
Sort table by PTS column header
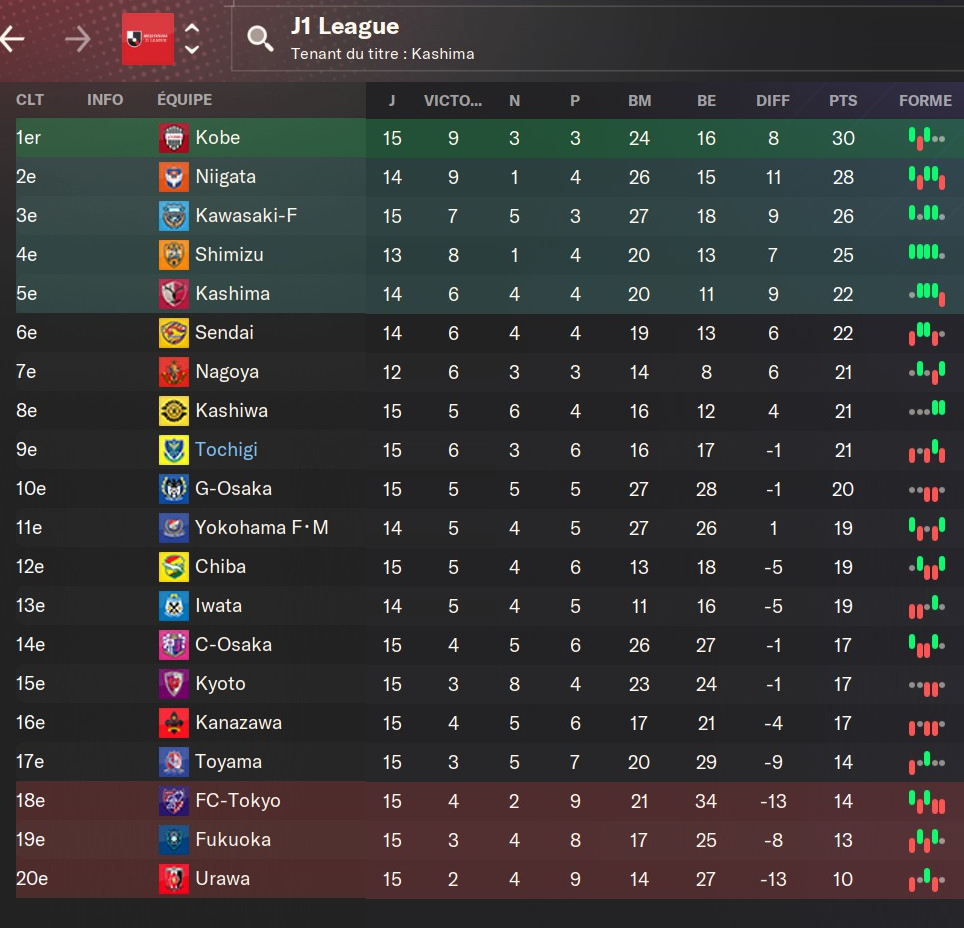coord(843,100)
